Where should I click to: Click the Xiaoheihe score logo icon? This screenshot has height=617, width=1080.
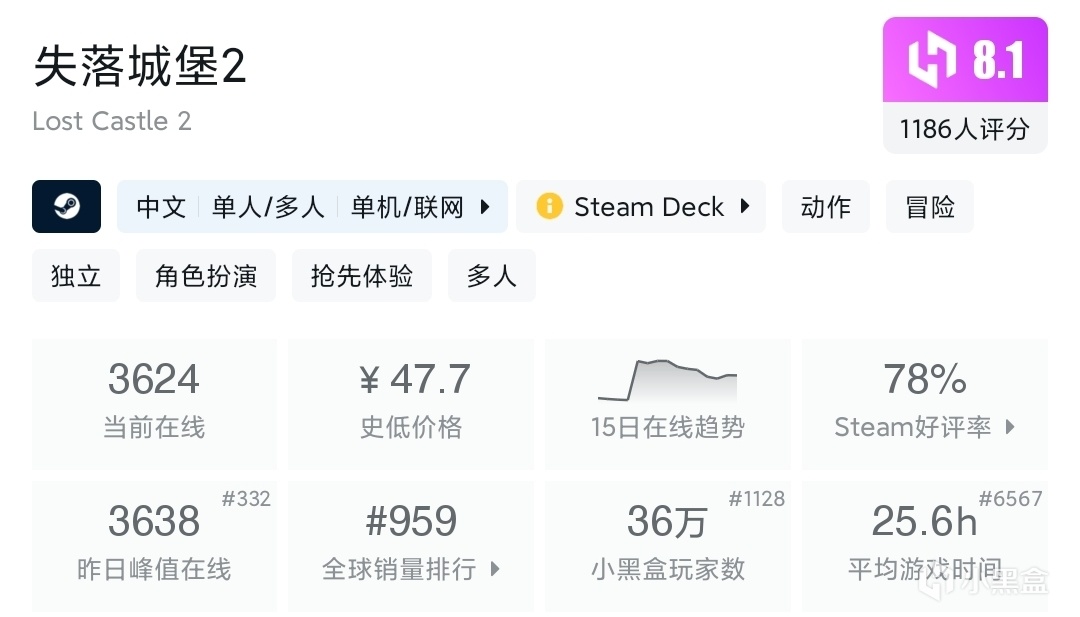(929, 60)
